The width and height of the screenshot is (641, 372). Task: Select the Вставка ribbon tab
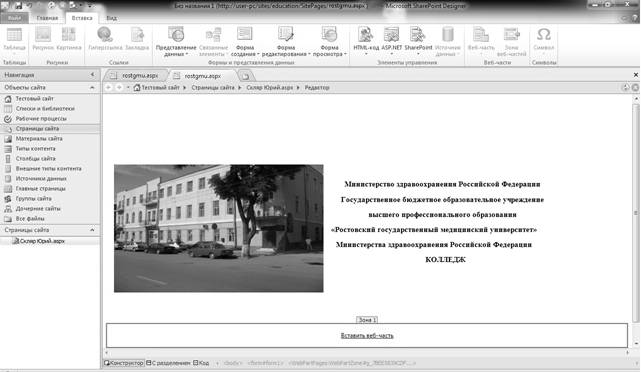82,18
